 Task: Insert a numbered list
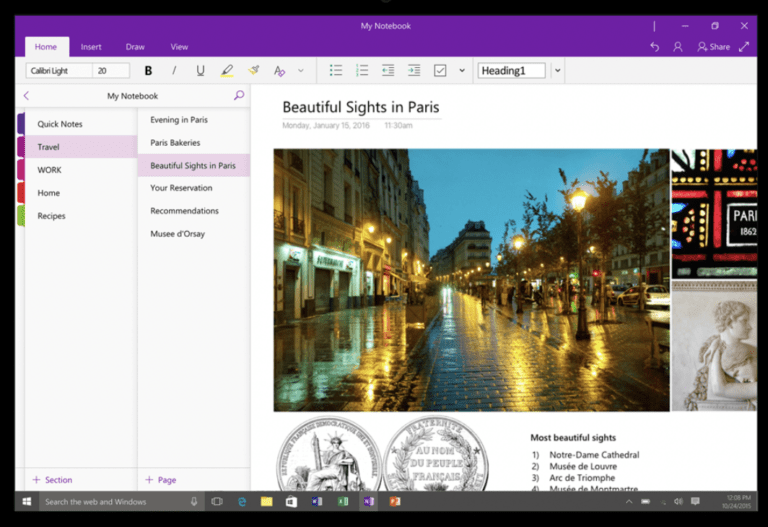pyautogui.click(x=362, y=71)
